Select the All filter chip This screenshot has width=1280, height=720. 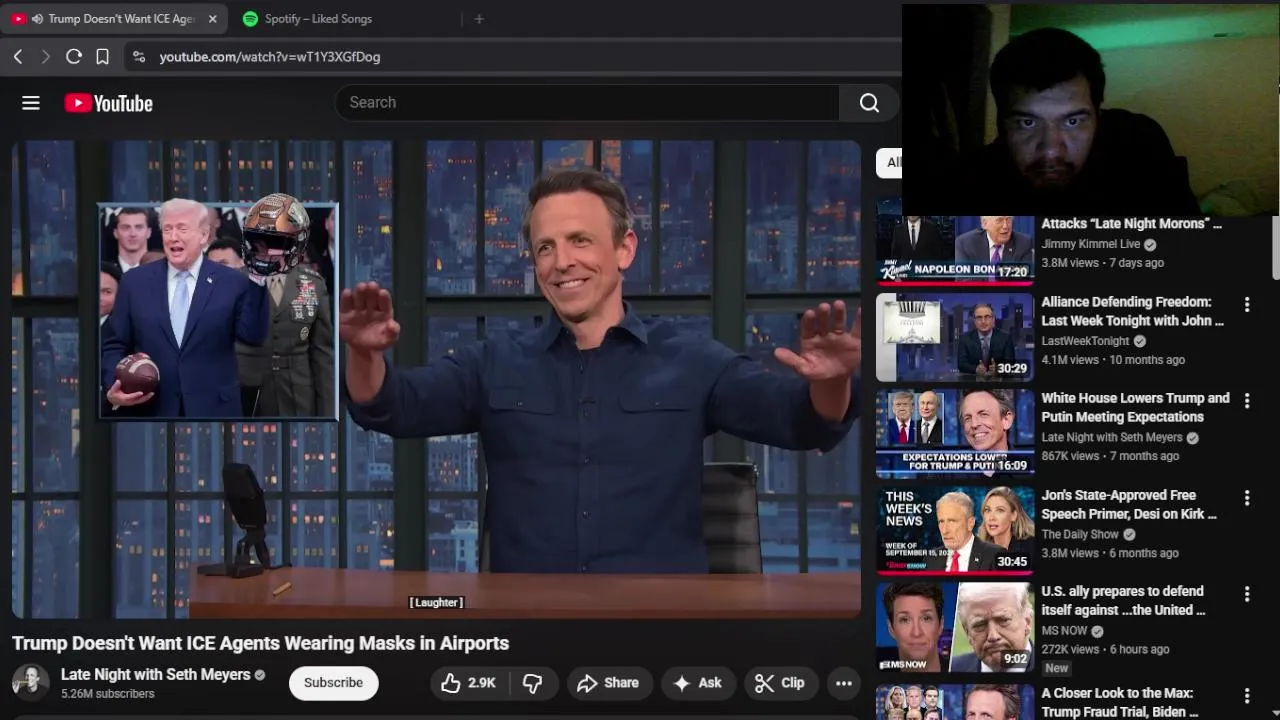coord(890,162)
